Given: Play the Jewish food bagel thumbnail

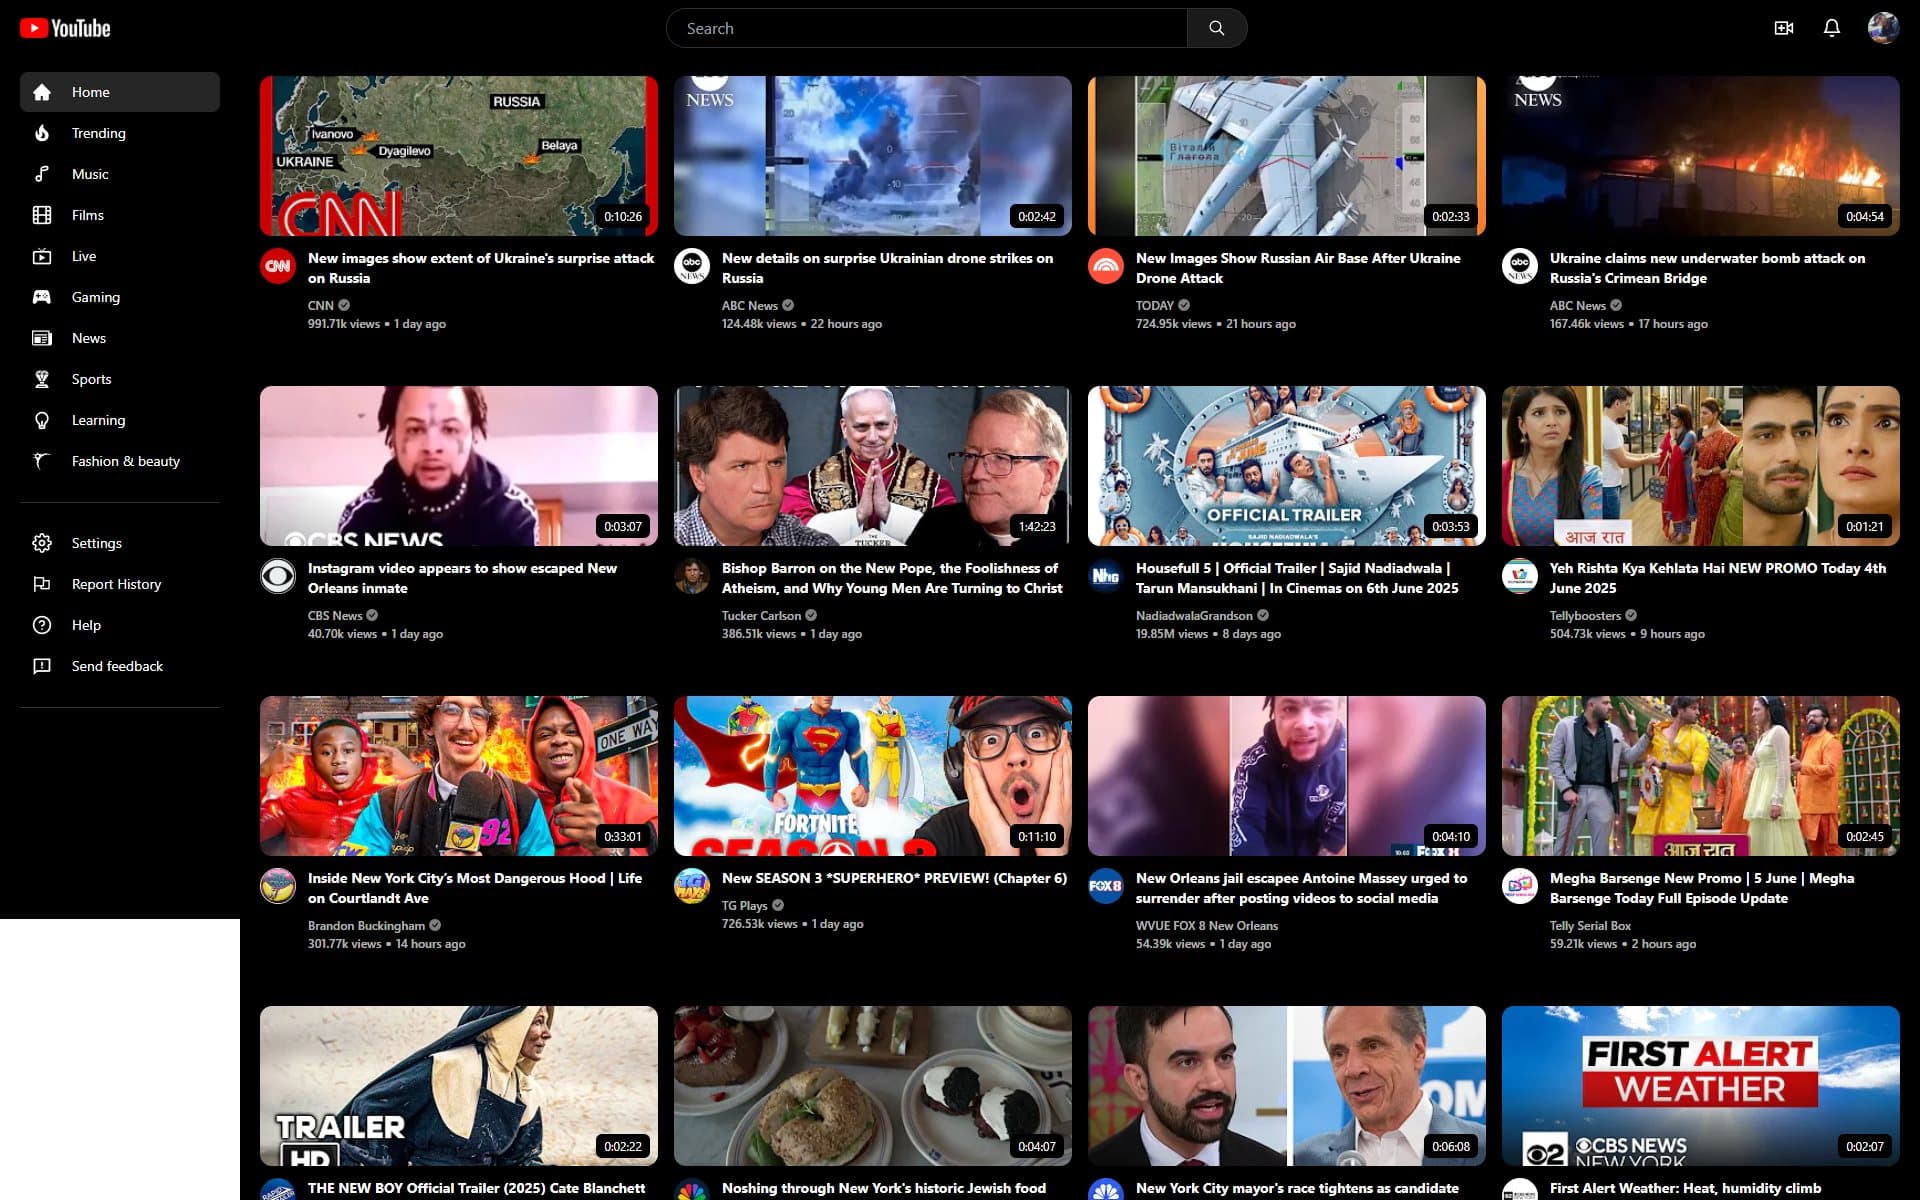Looking at the screenshot, I should click(x=873, y=1086).
